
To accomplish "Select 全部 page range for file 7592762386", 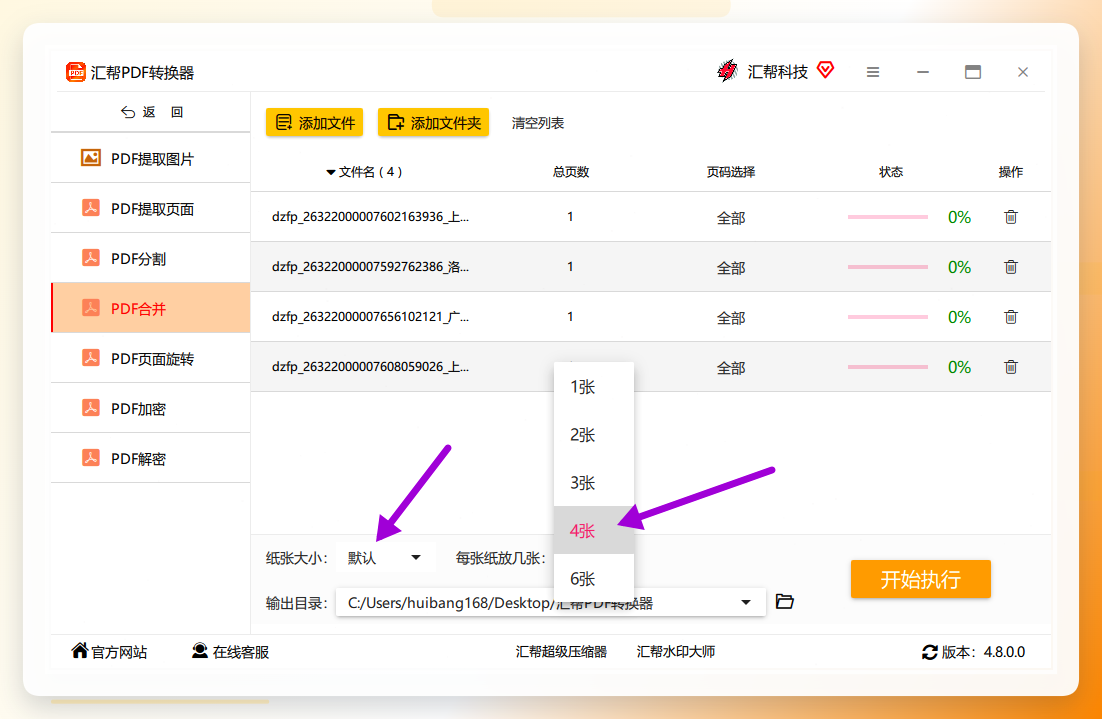I will [731, 268].
